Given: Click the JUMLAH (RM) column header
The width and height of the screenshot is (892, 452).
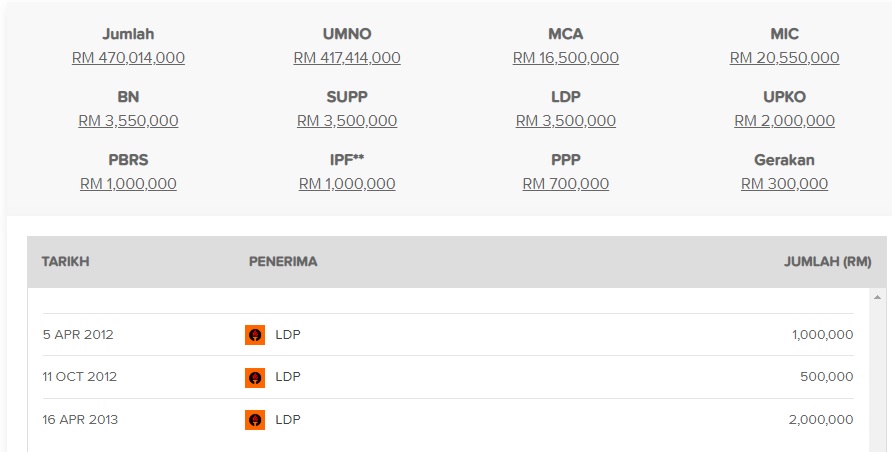Looking at the screenshot, I should tap(827, 262).
